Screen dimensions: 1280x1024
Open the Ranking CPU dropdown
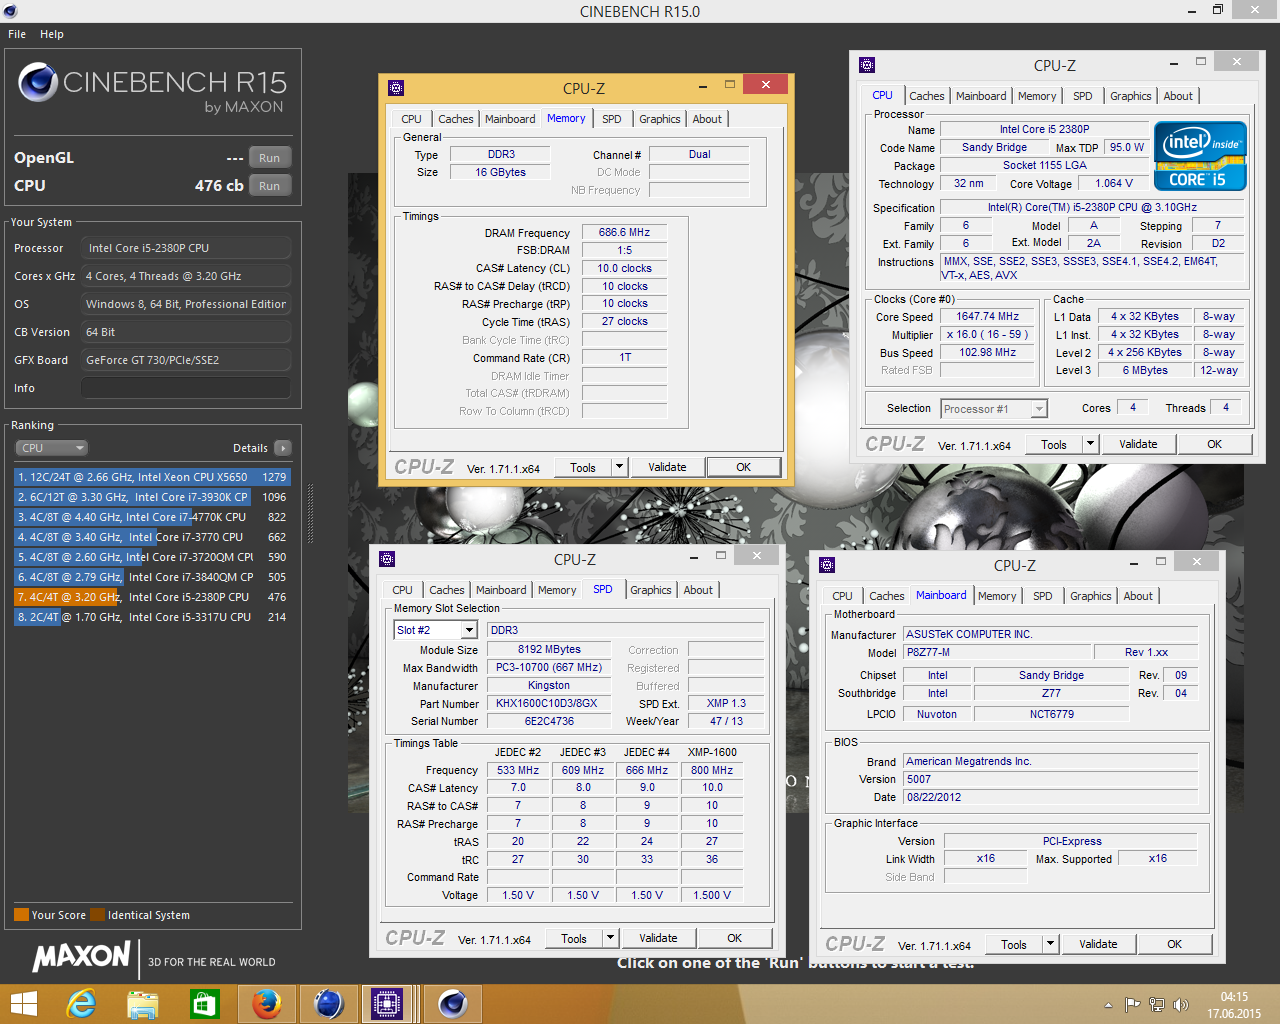tap(52, 448)
